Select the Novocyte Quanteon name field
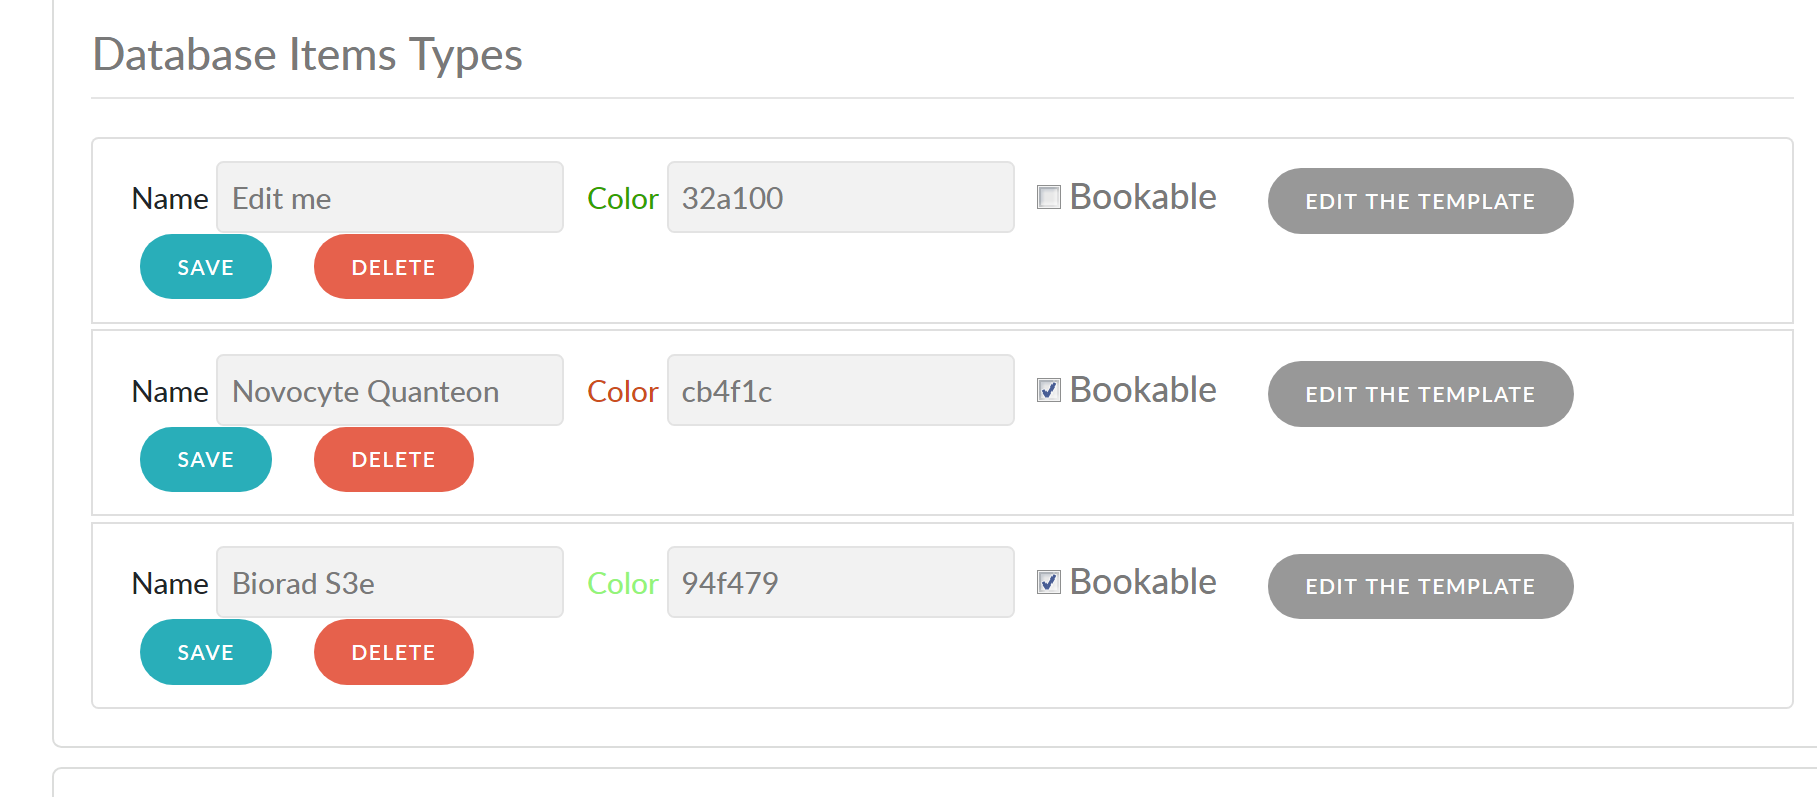This screenshot has width=1817, height=797. (389, 390)
